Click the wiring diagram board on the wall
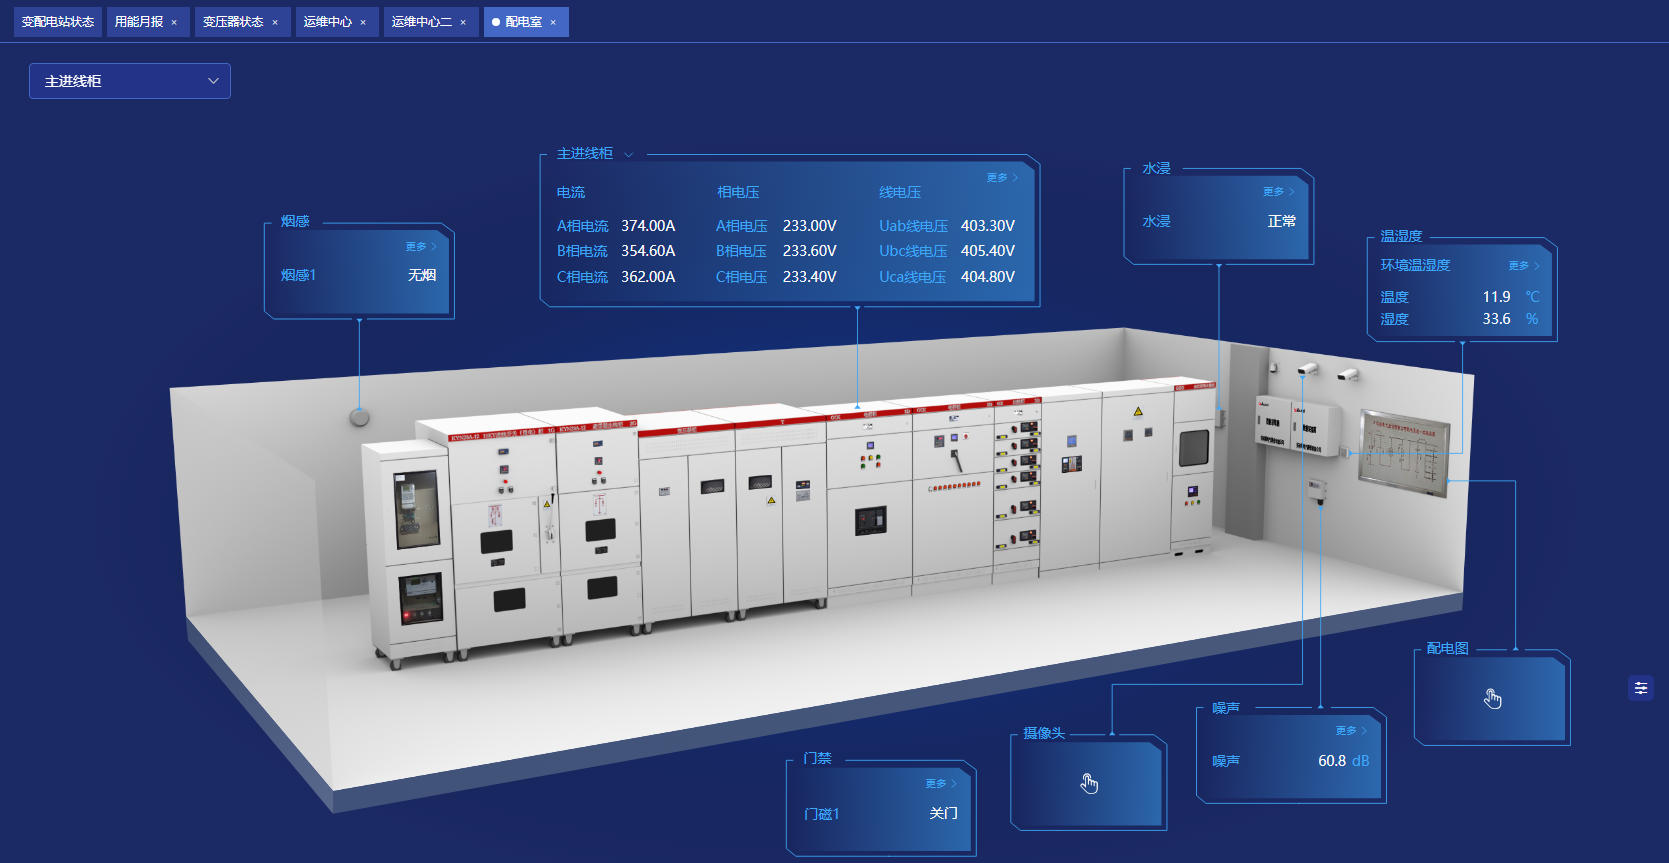Image resolution: width=1669 pixels, height=863 pixels. pos(1404,452)
